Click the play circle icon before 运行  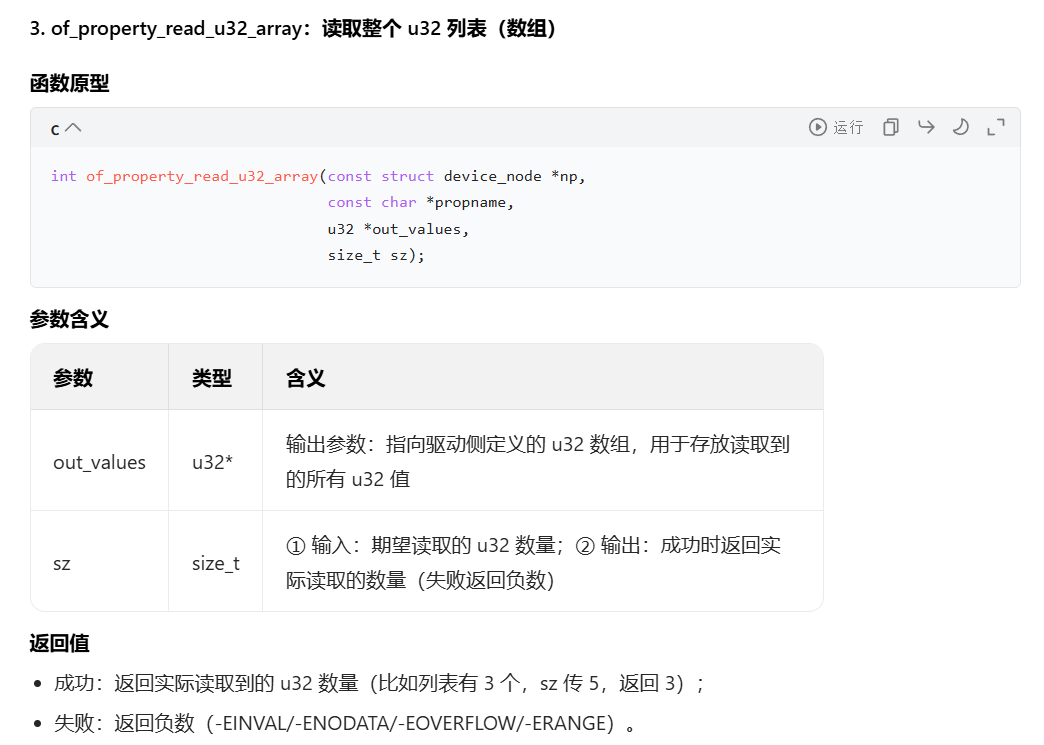tap(816, 127)
